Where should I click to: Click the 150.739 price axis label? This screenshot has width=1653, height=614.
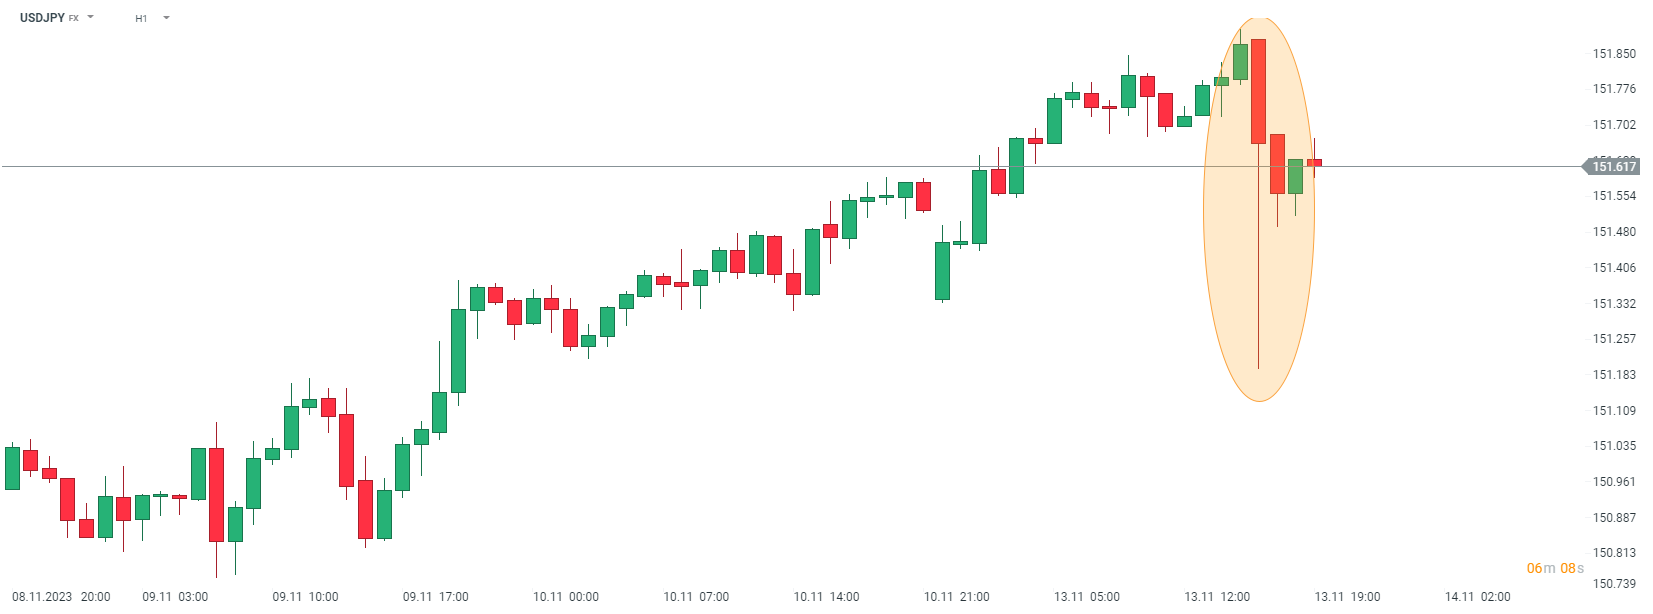(1614, 584)
